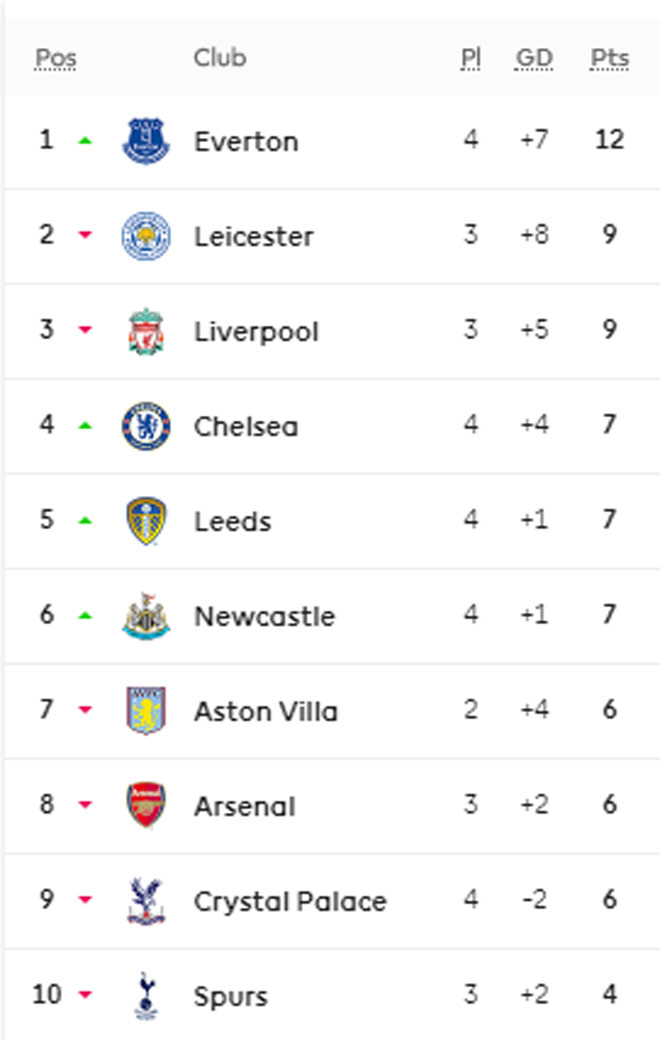This screenshot has width=660, height=1040.
Task: Click the Leicester club crest
Action: click(147, 236)
